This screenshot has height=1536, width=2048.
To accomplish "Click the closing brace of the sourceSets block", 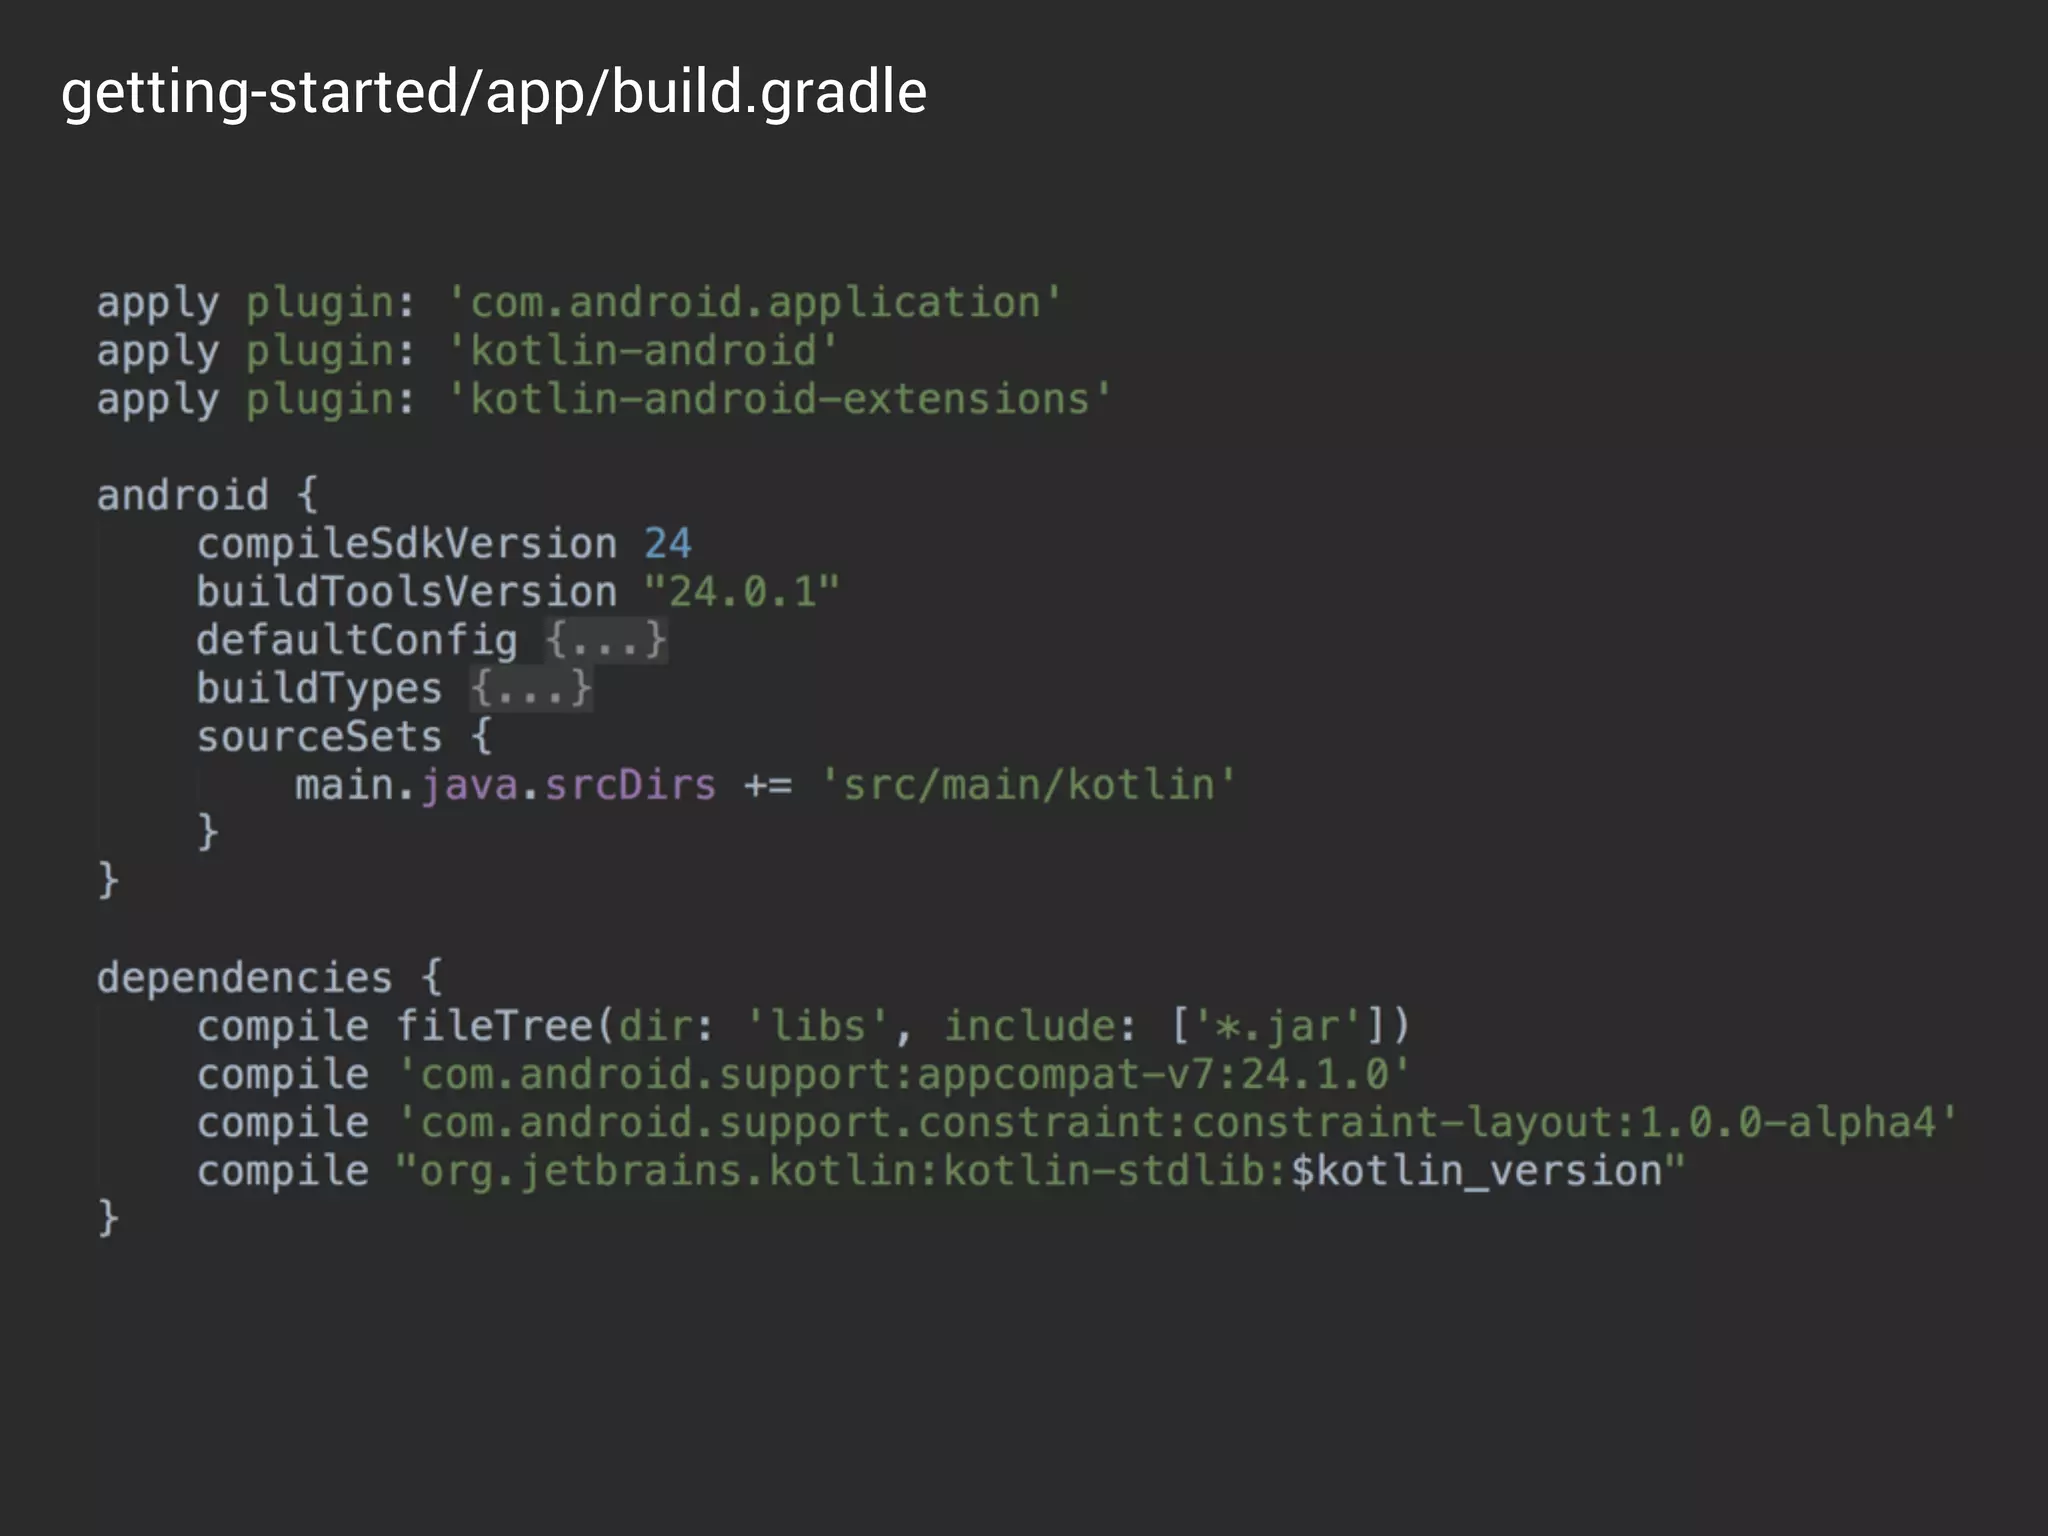I will click(x=207, y=832).
